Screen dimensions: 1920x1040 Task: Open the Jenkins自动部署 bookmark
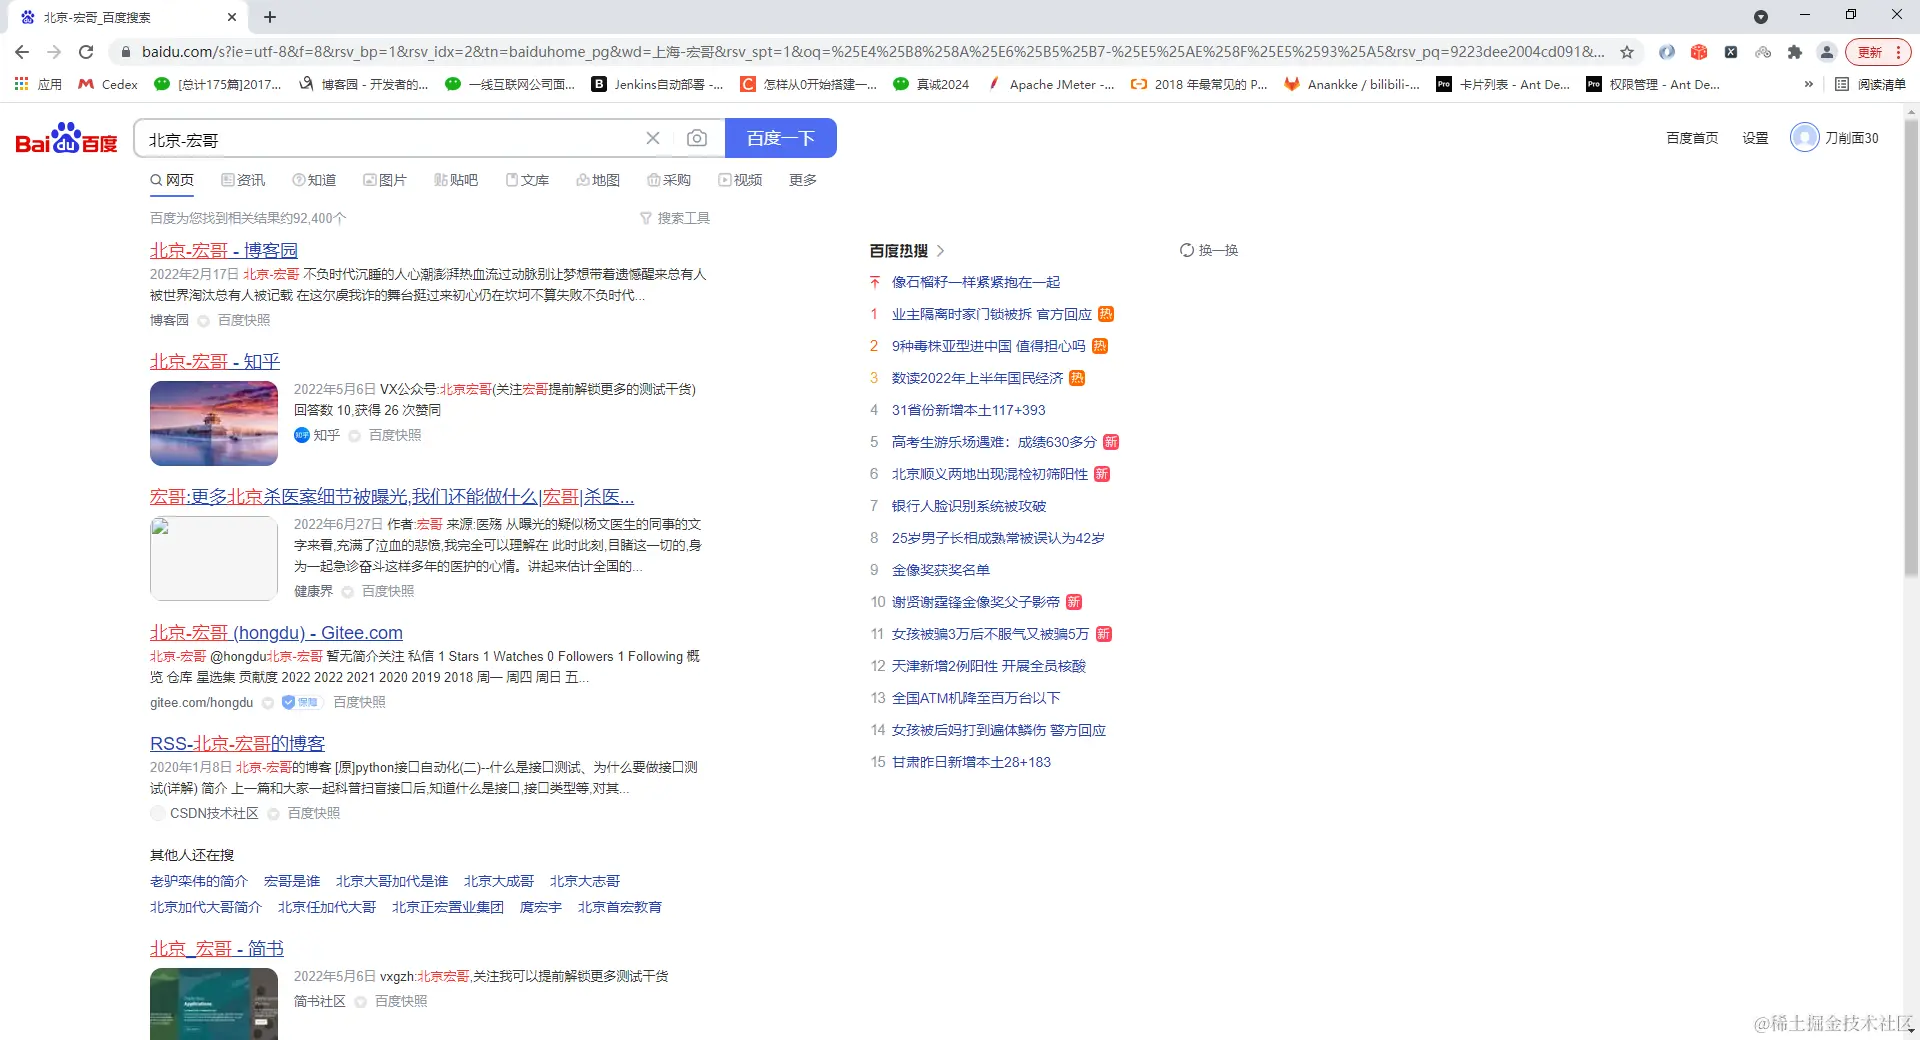657,84
